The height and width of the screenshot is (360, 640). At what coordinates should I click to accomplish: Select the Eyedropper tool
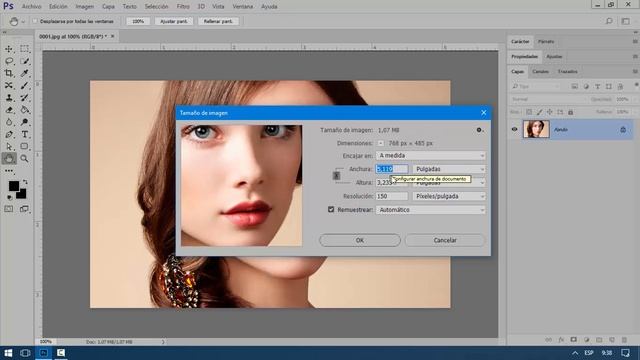coord(24,73)
